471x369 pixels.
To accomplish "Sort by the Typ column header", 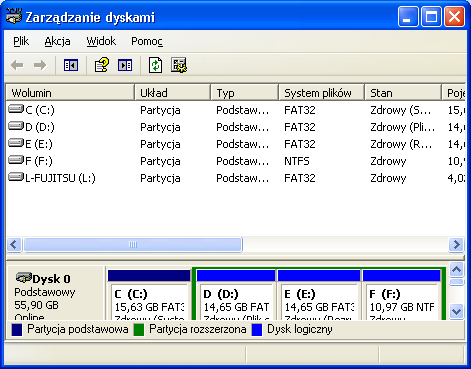I will click(245, 92).
